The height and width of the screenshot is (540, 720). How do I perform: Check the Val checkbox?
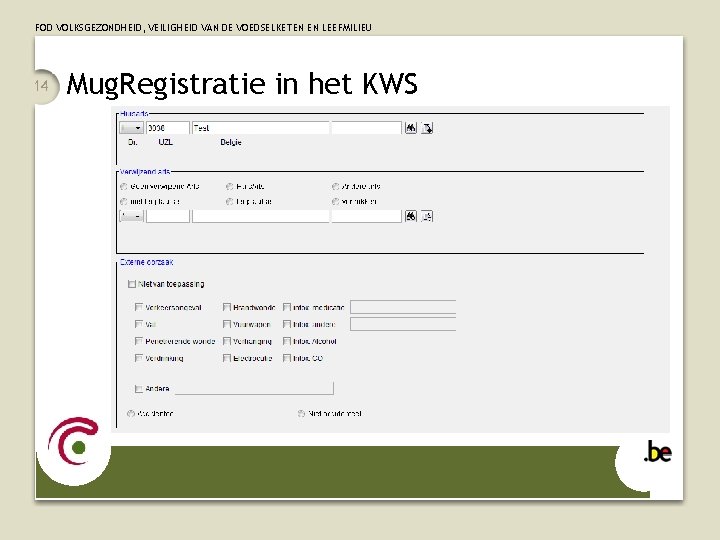point(139,324)
